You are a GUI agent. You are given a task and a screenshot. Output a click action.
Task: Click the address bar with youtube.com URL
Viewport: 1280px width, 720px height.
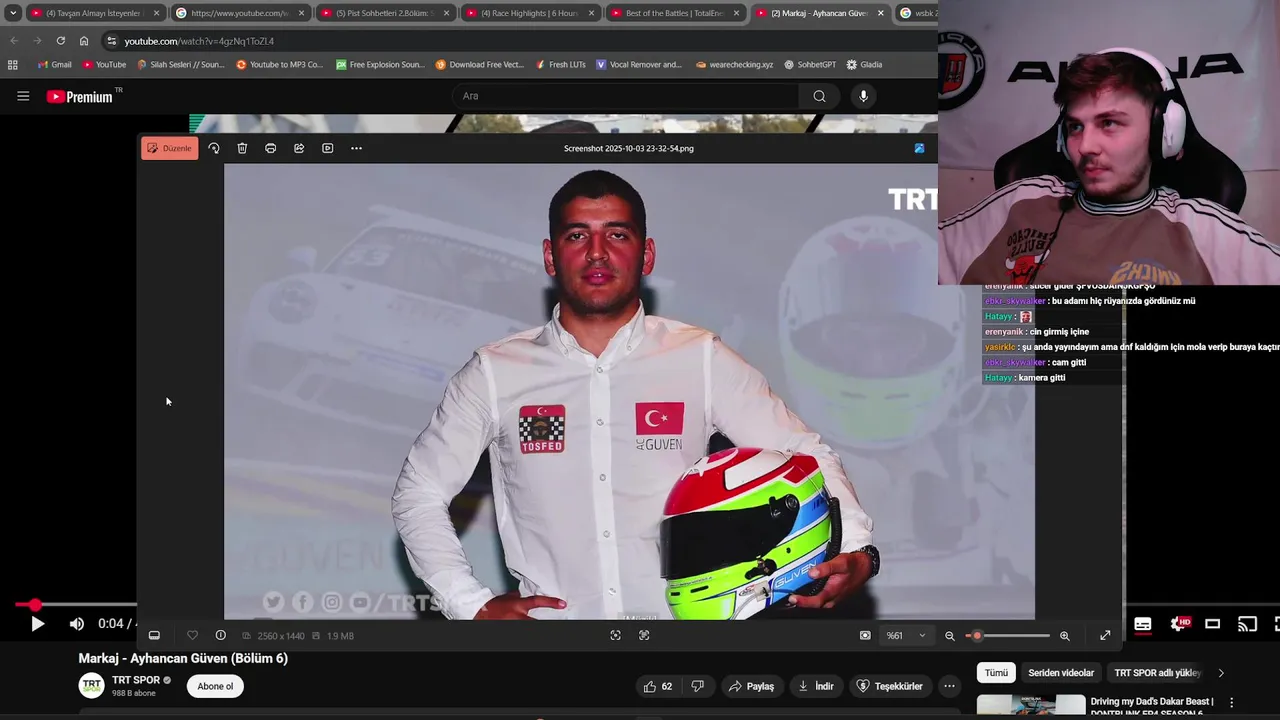(520, 41)
